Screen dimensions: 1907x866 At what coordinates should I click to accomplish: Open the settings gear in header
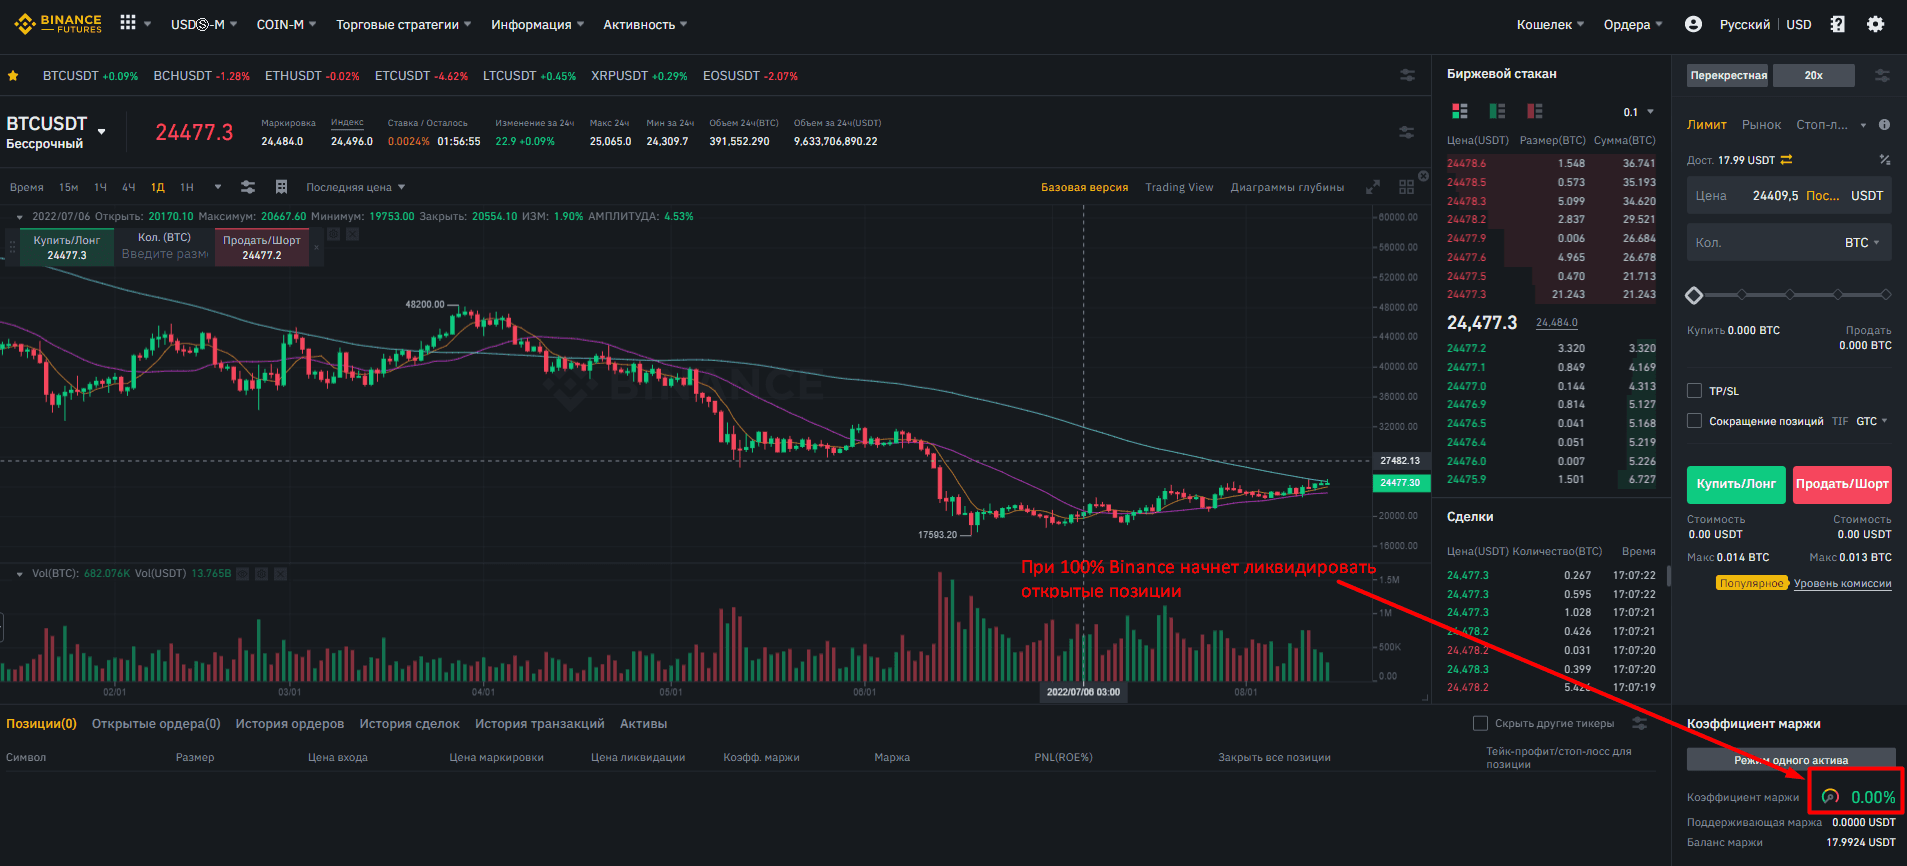pos(1876,24)
